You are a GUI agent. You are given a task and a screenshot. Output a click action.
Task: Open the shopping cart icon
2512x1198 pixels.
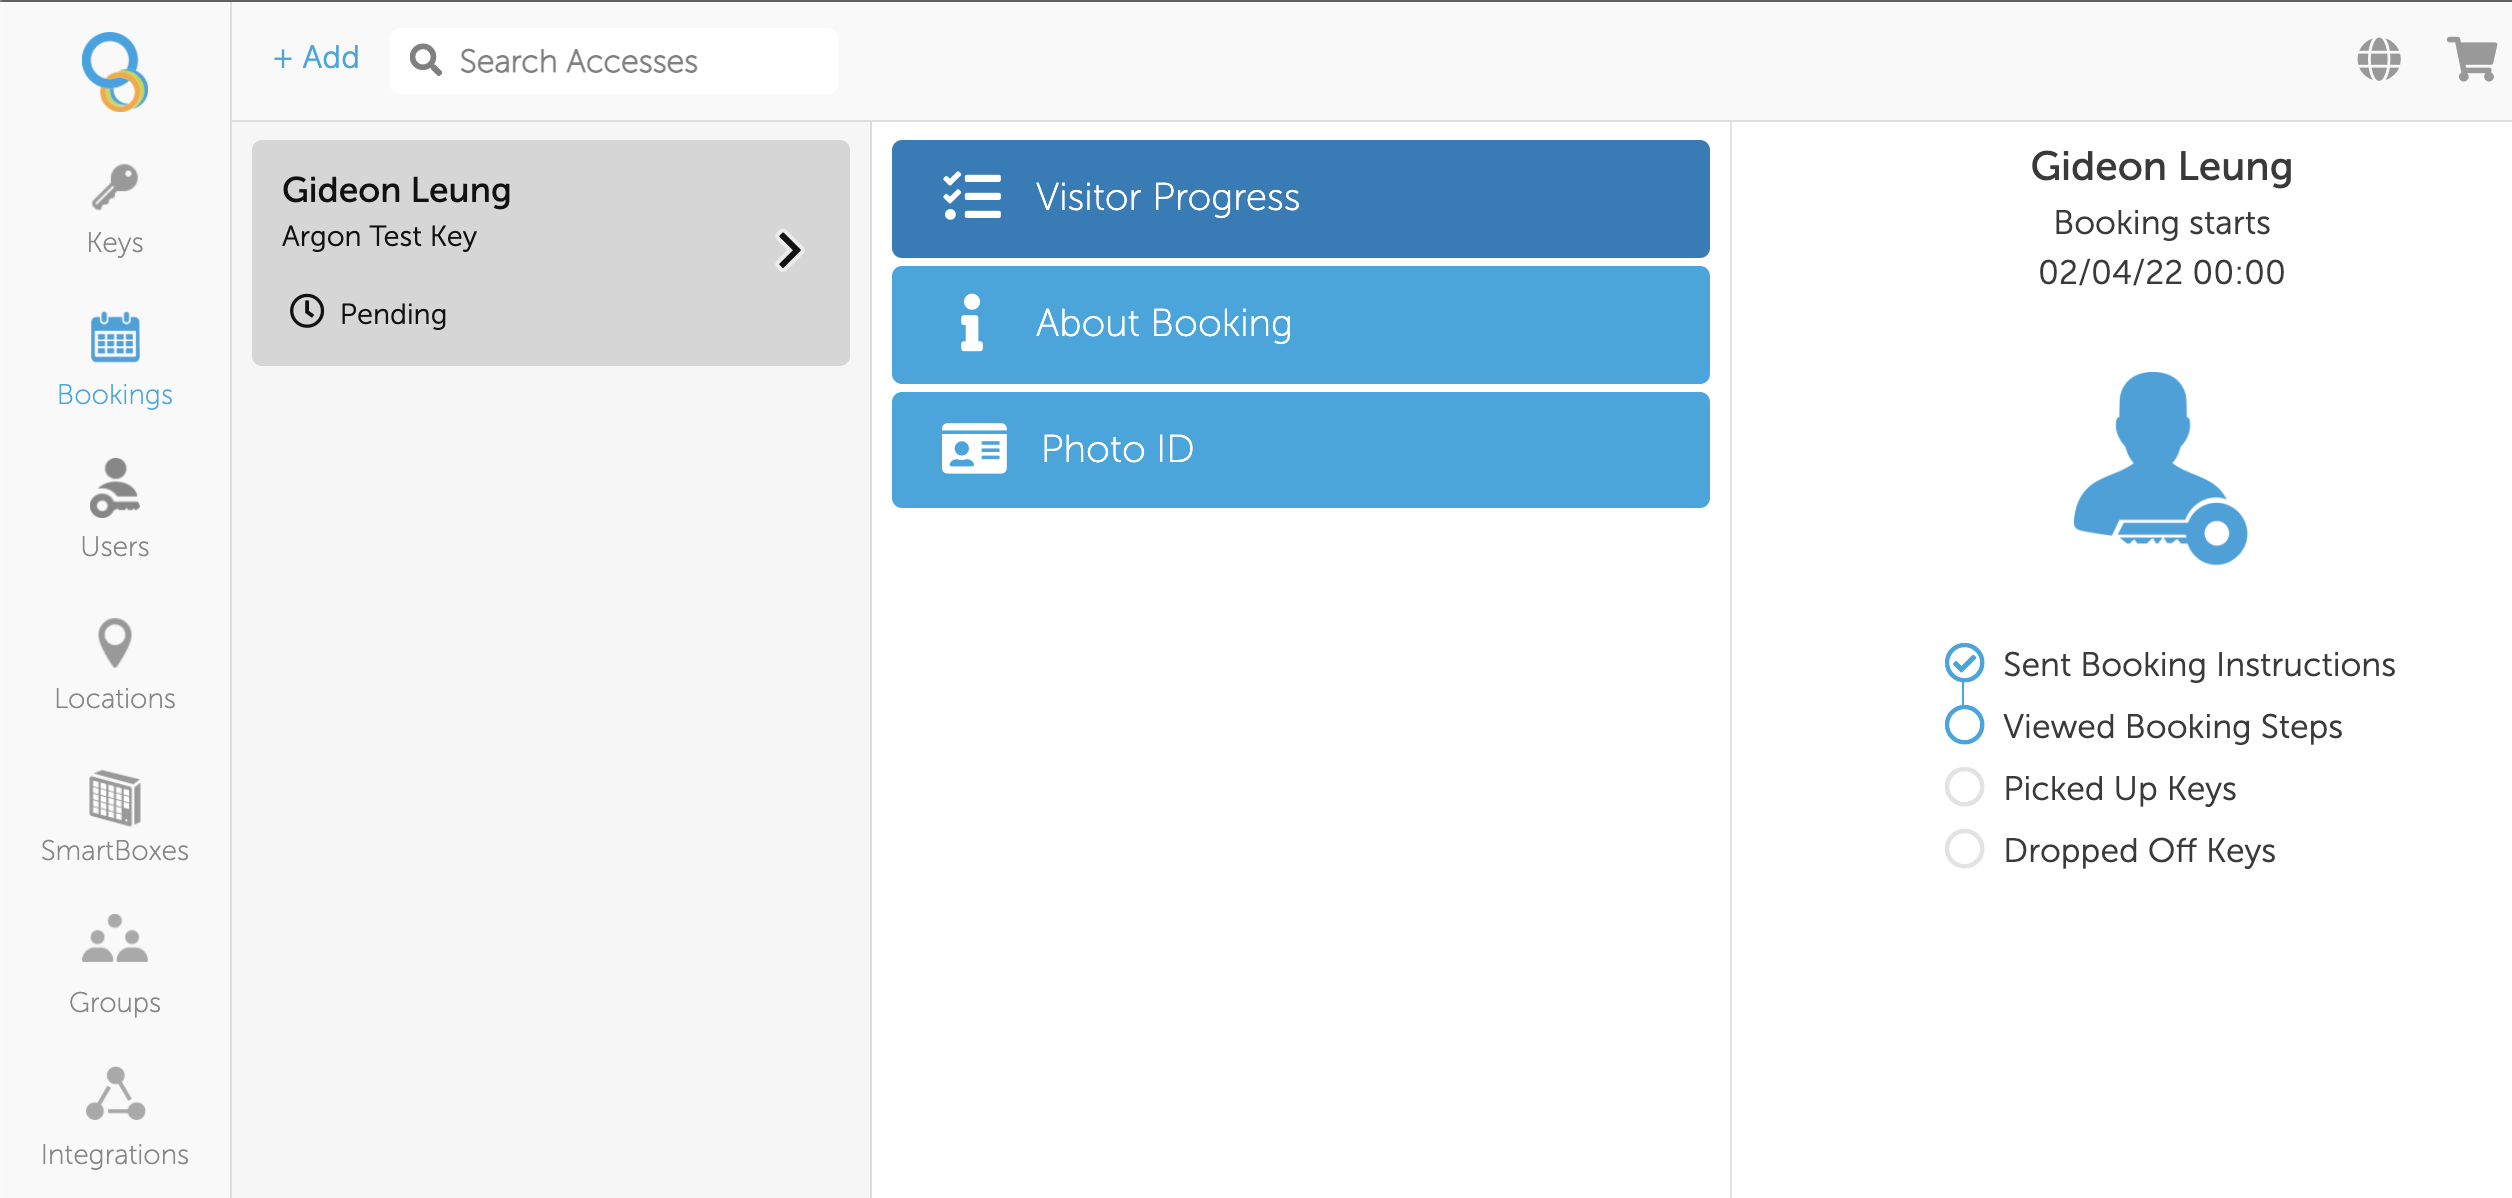click(x=2470, y=60)
